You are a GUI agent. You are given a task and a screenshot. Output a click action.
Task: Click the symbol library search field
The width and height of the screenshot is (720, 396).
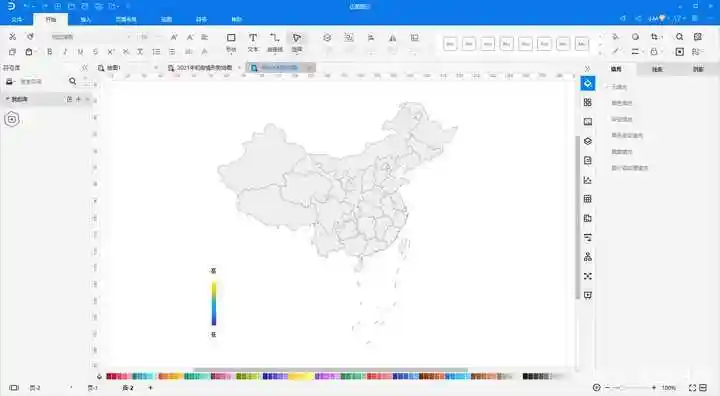click(42, 81)
